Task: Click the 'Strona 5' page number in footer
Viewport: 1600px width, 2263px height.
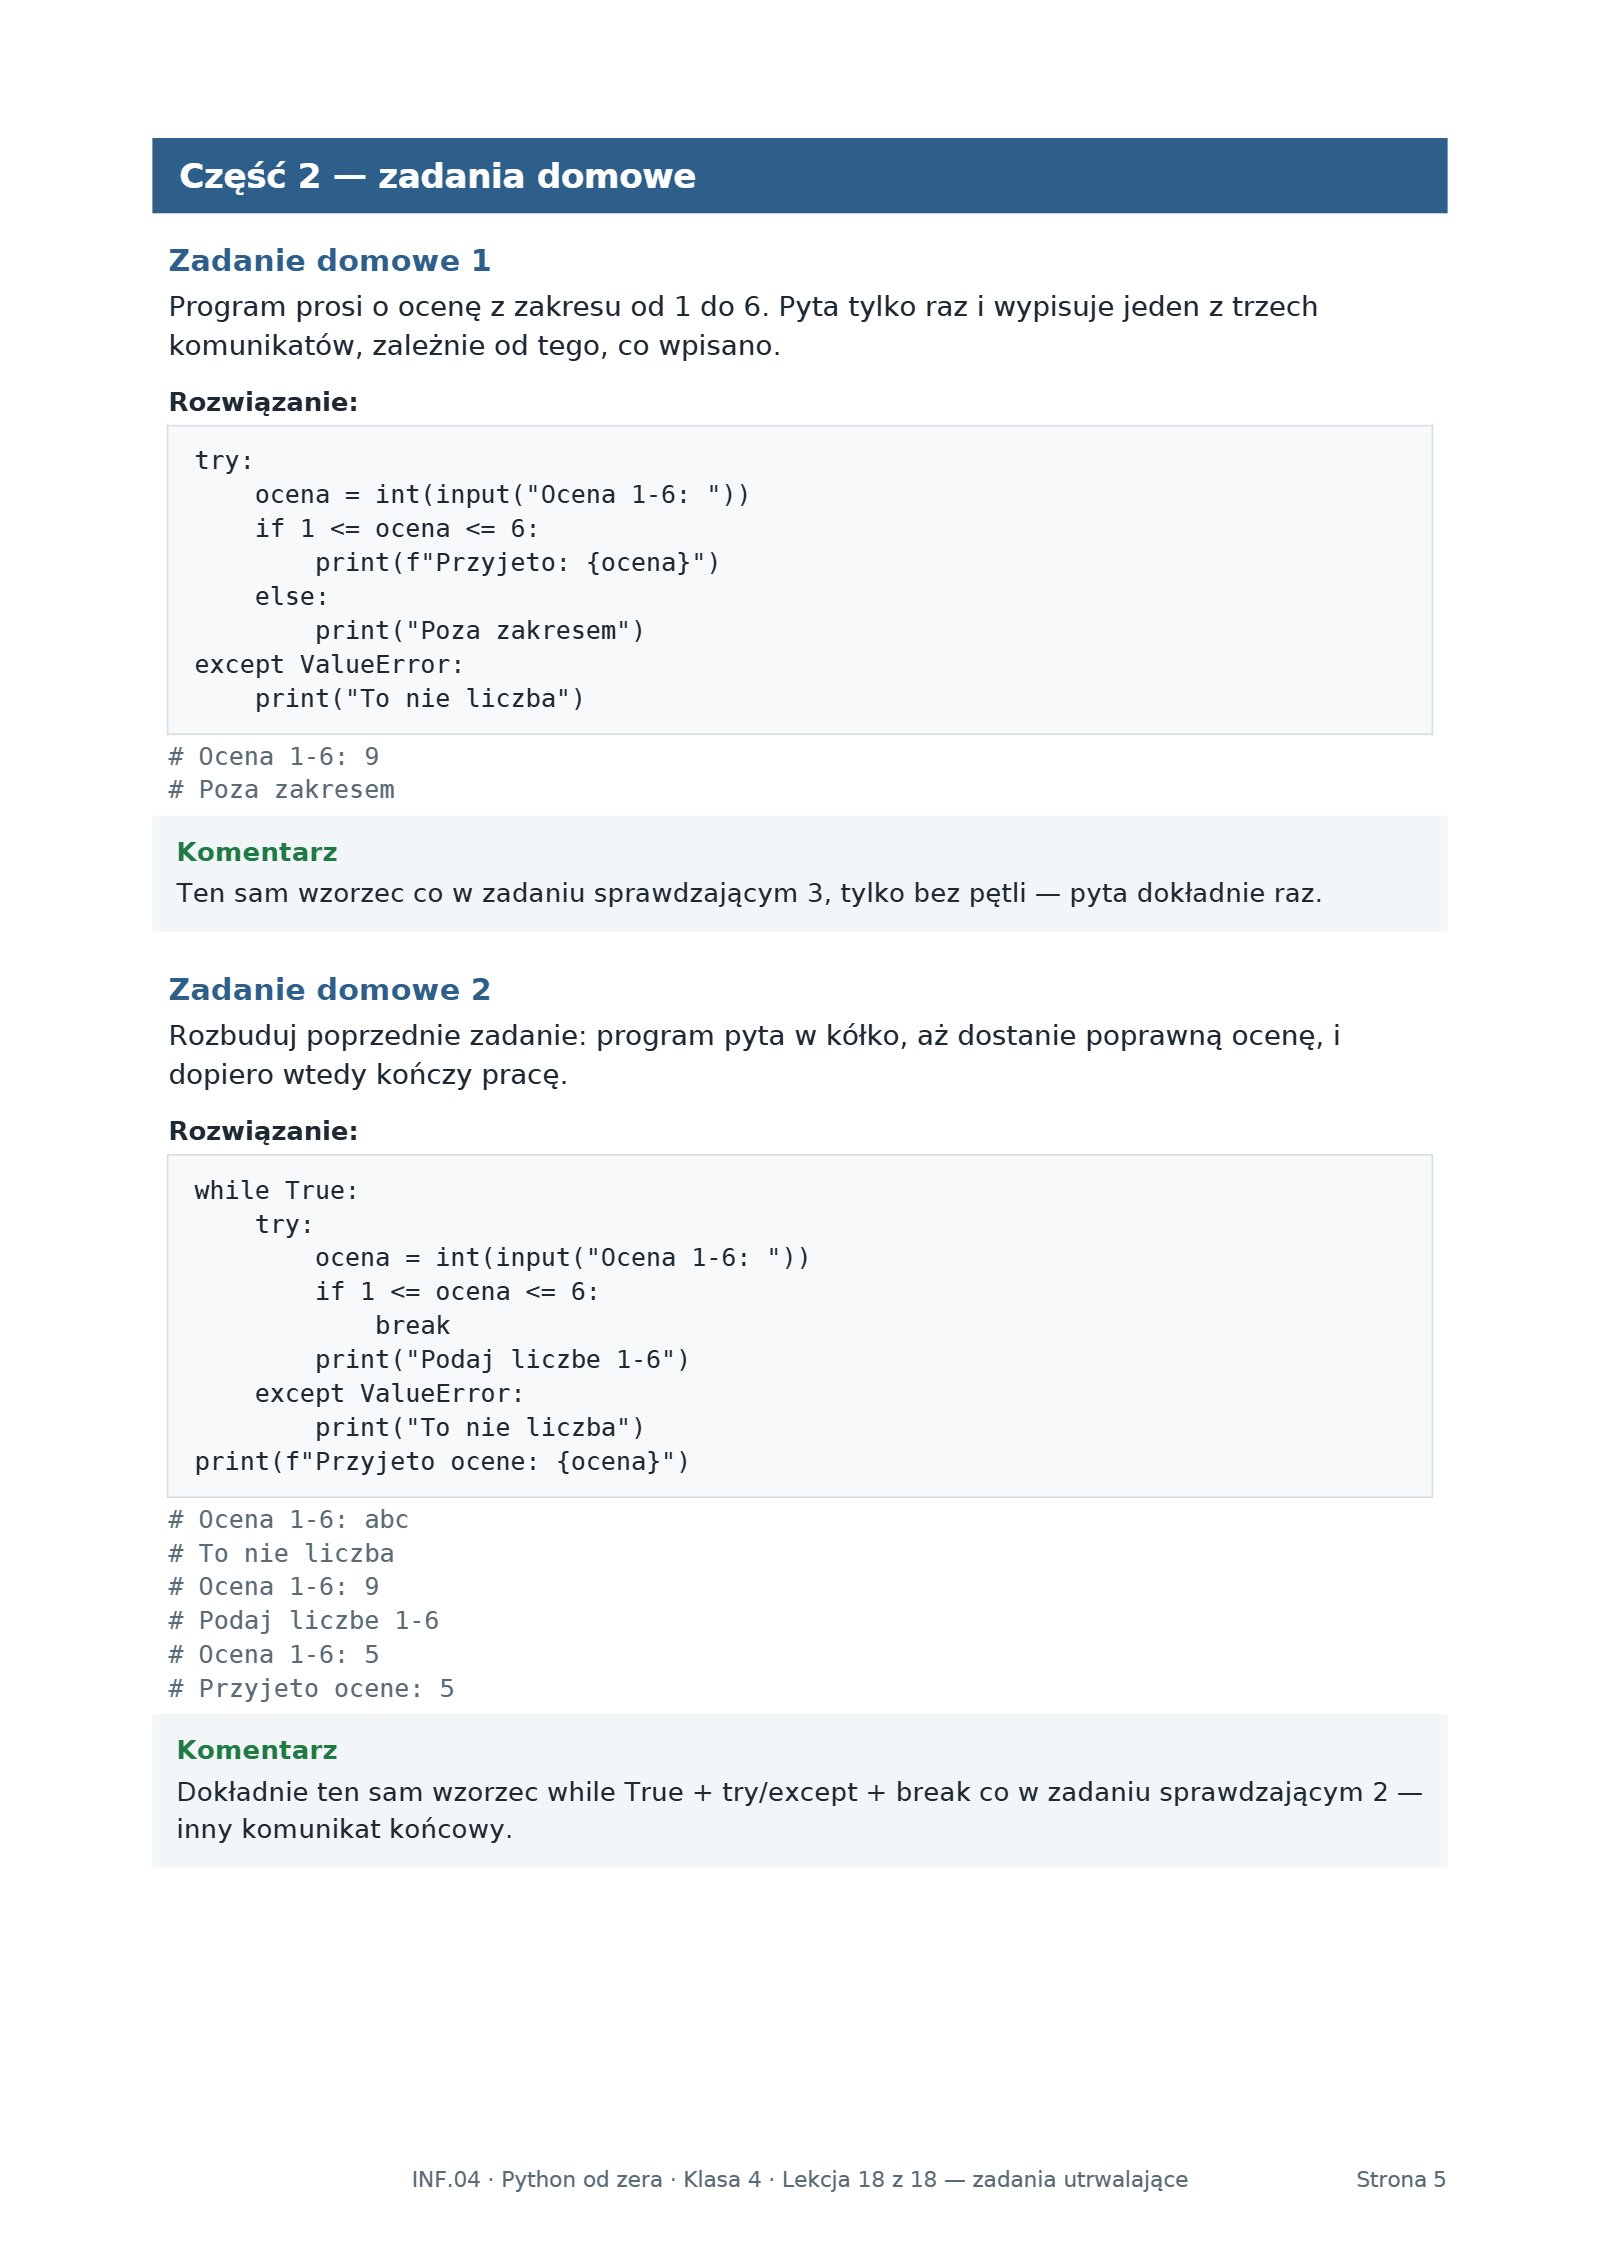Action: coord(1401,2180)
